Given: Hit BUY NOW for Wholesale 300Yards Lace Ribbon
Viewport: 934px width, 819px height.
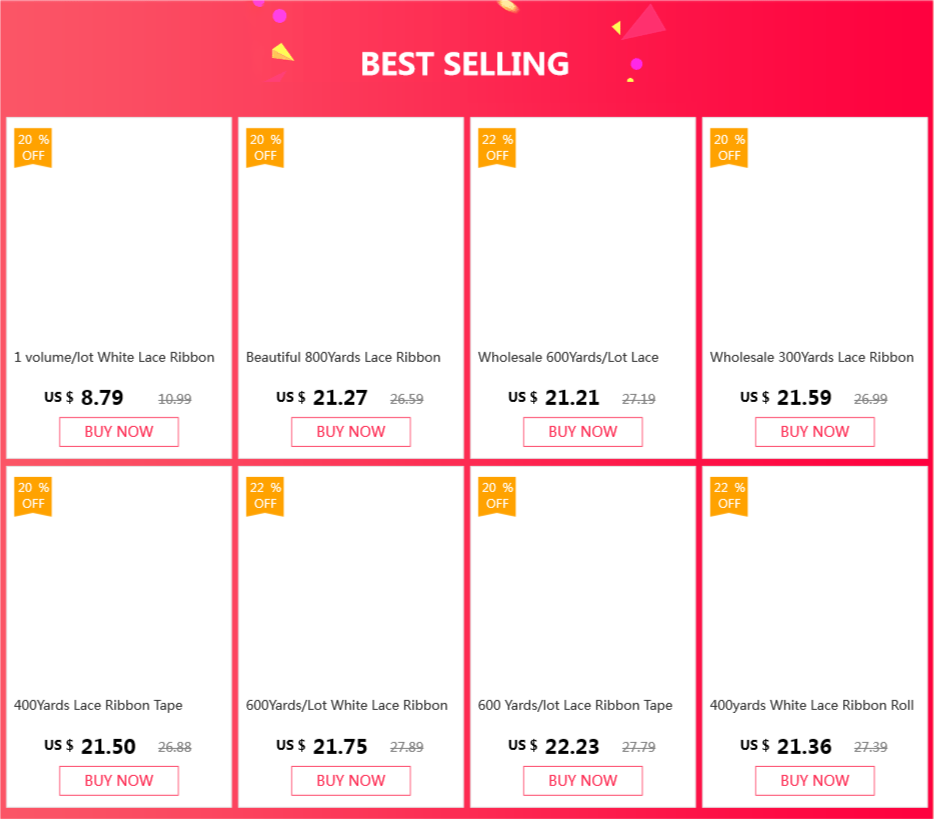Looking at the screenshot, I should click(815, 432).
